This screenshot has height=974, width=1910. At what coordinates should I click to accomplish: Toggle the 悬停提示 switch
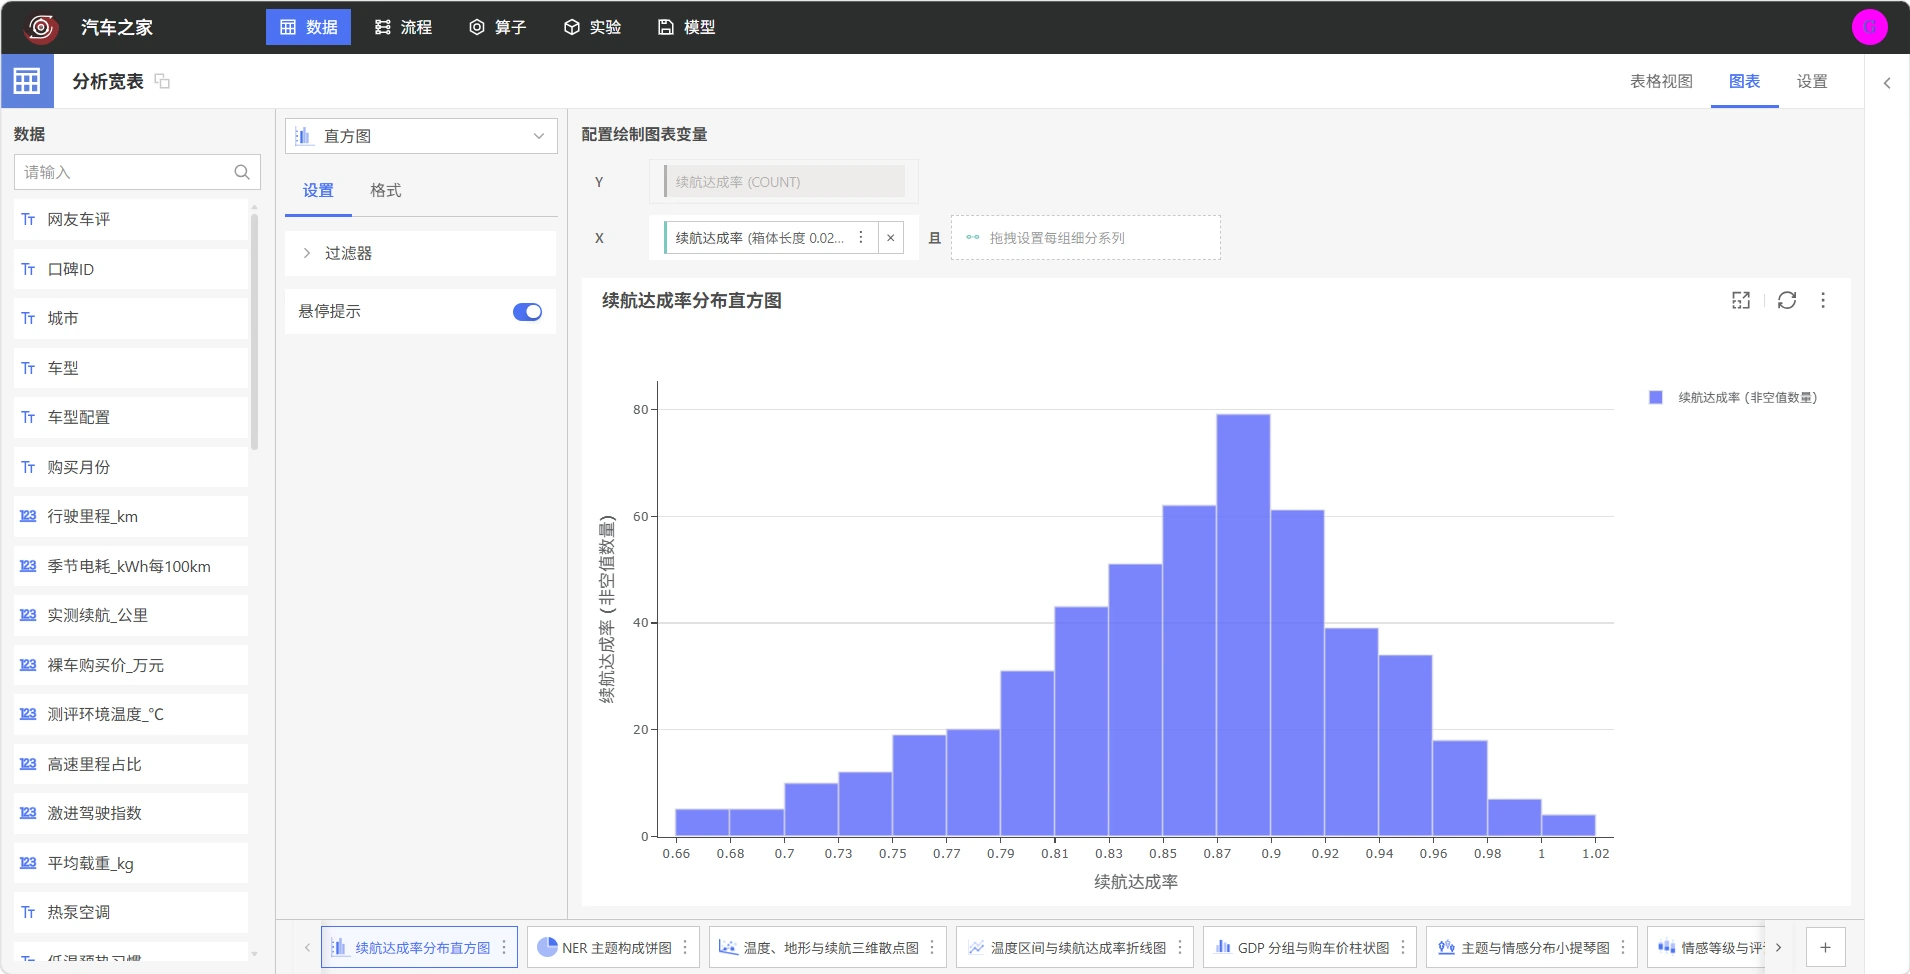point(527,312)
